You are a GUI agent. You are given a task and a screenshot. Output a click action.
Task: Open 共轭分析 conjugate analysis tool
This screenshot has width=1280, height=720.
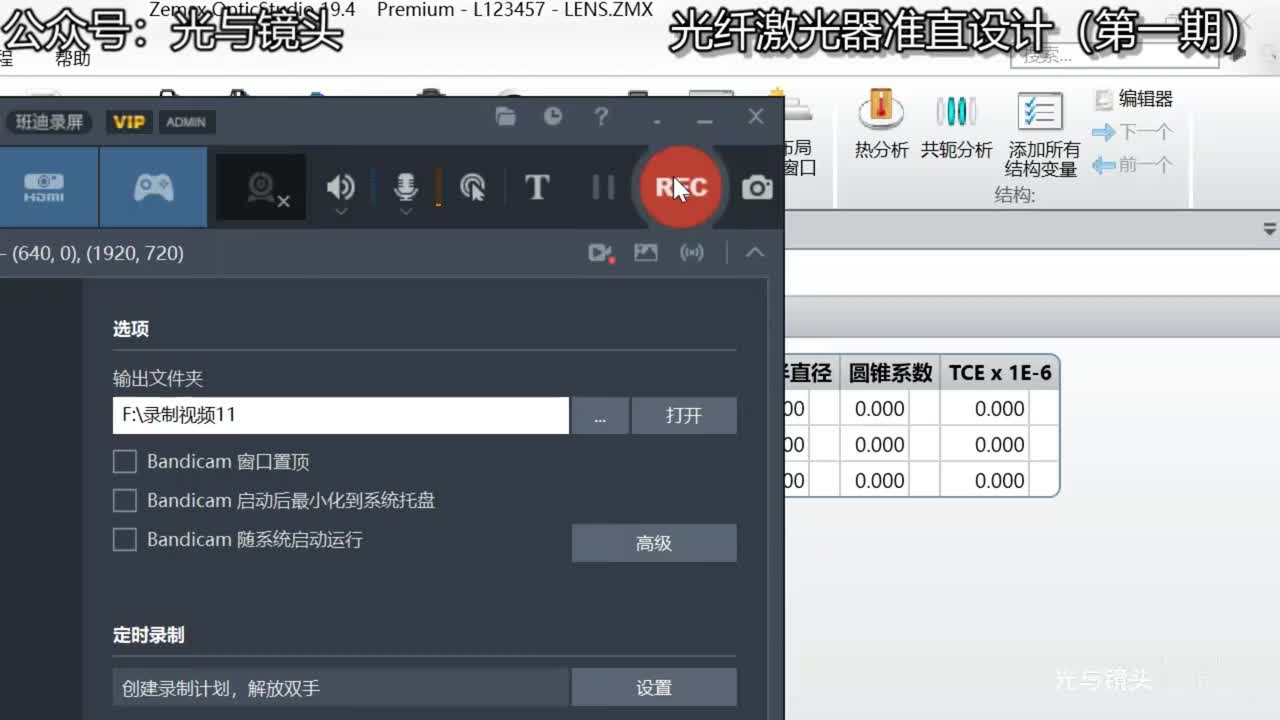(956, 124)
